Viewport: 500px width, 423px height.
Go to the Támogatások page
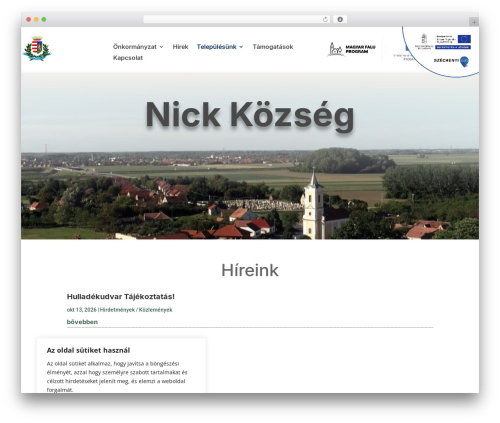(x=273, y=47)
